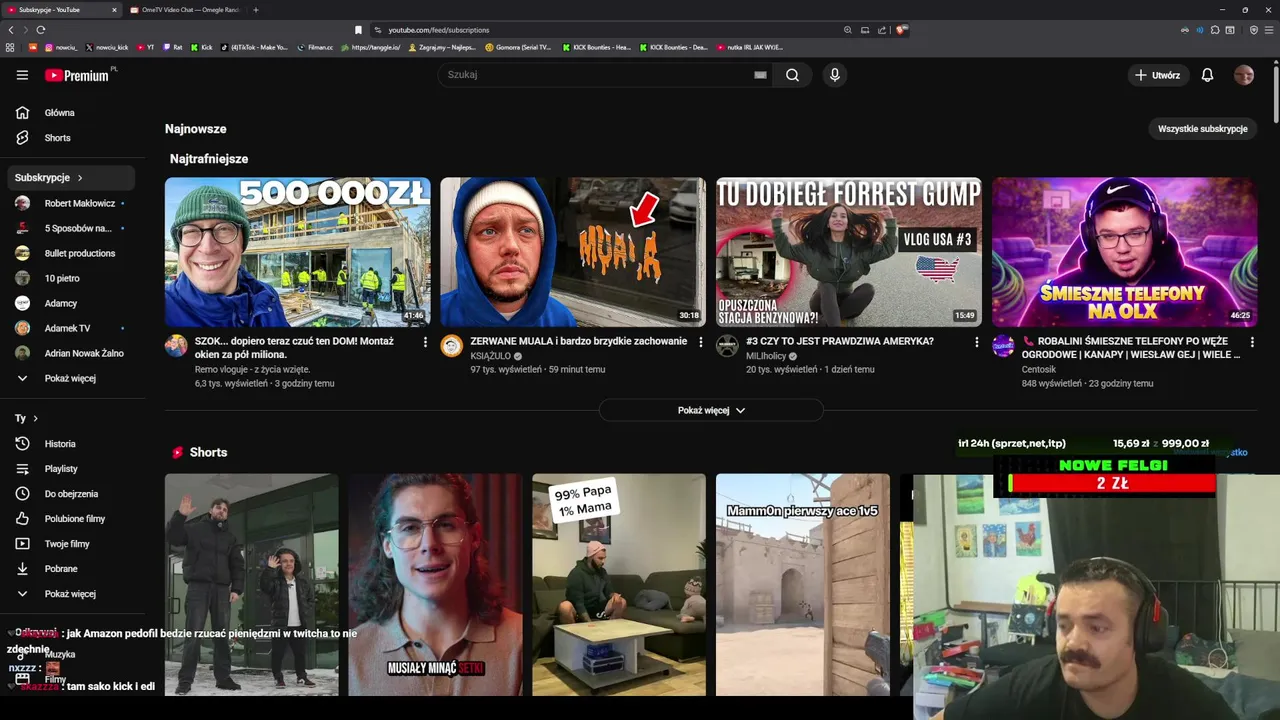Open Do obejrzenia watch later
This screenshot has height=720, width=1280.
(70, 494)
